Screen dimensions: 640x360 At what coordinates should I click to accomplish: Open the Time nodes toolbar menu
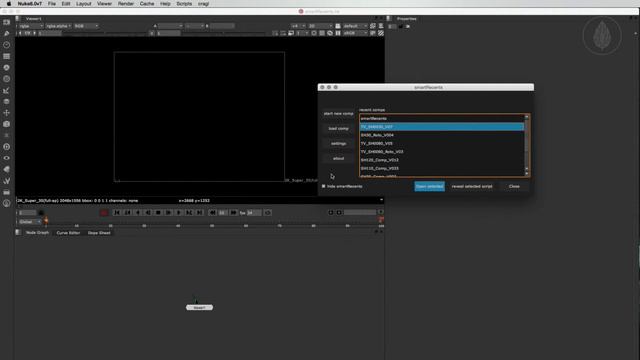[7, 45]
